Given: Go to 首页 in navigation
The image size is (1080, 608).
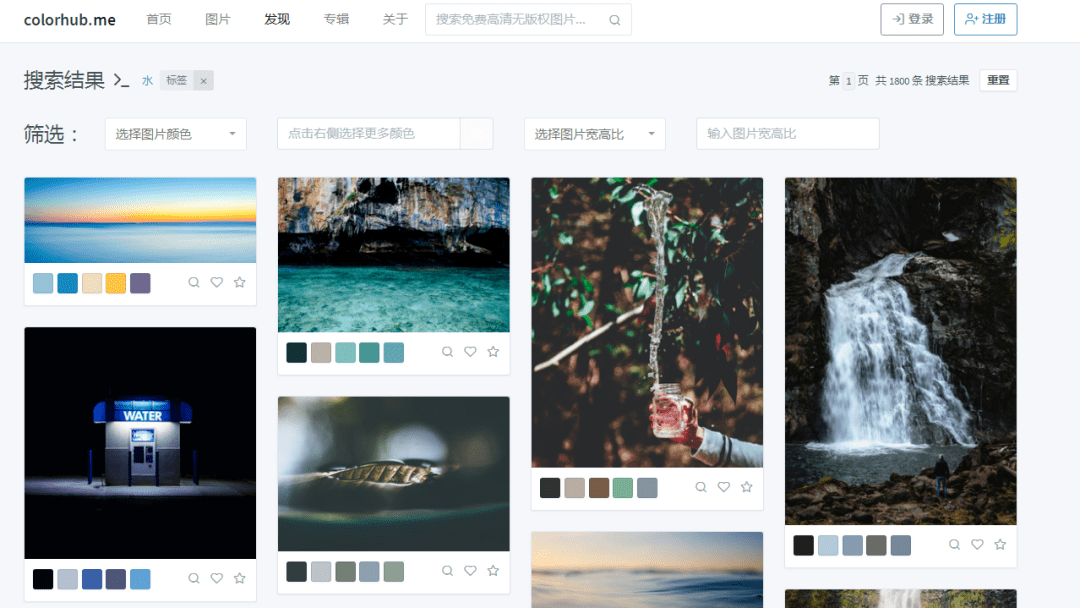Looking at the screenshot, I should [x=158, y=19].
